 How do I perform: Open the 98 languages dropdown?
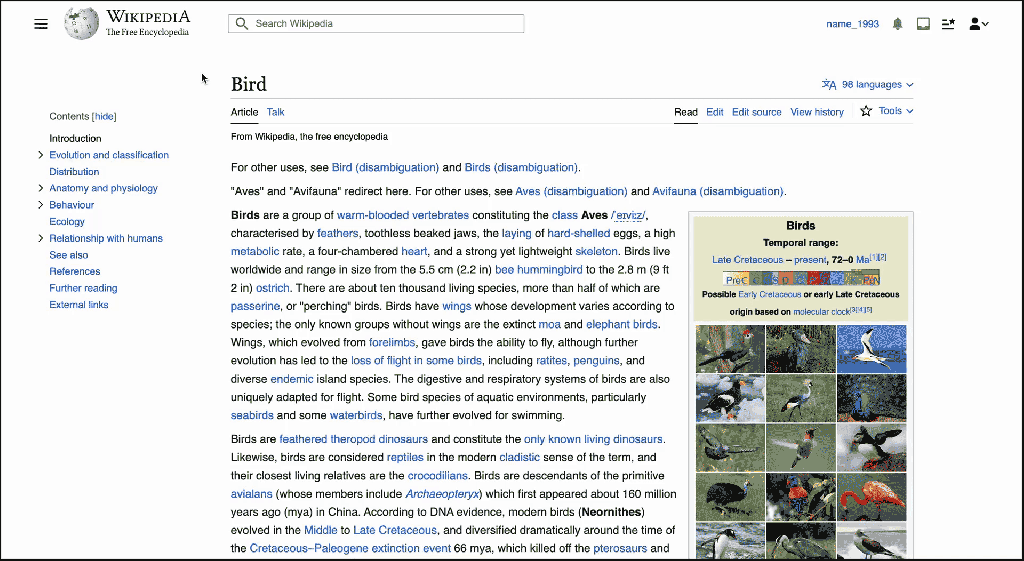coord(867,85)
